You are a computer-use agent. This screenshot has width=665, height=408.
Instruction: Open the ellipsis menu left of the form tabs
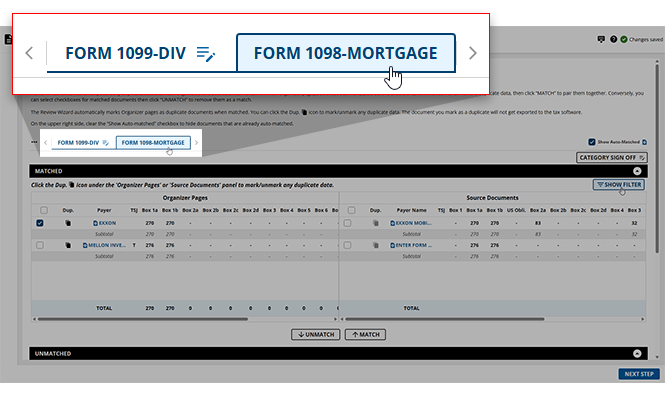click(34, 142)
